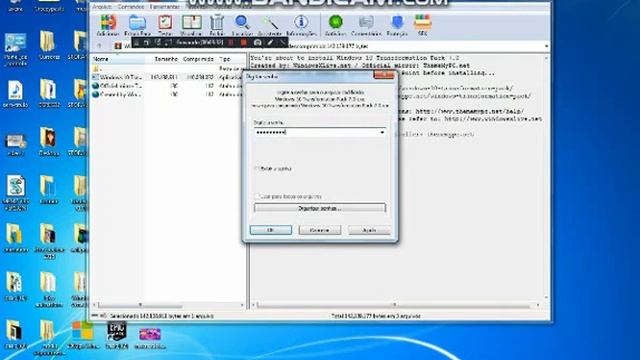Open the Assistente wizard wand icon
Viewport: 640px width, 360px height.
click(x=270, y=25)
